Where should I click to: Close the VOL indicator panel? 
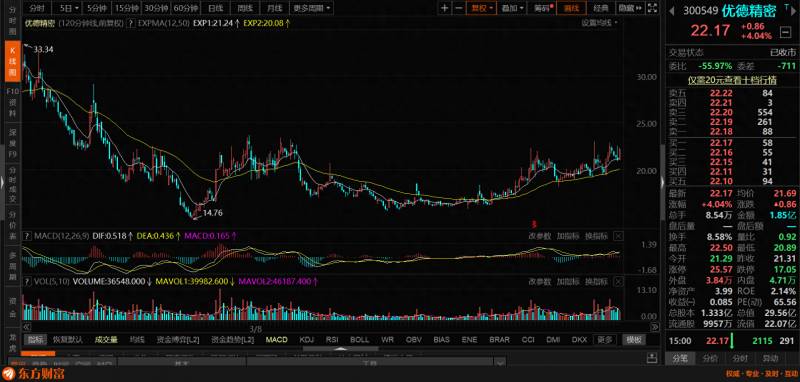point(618,282)
